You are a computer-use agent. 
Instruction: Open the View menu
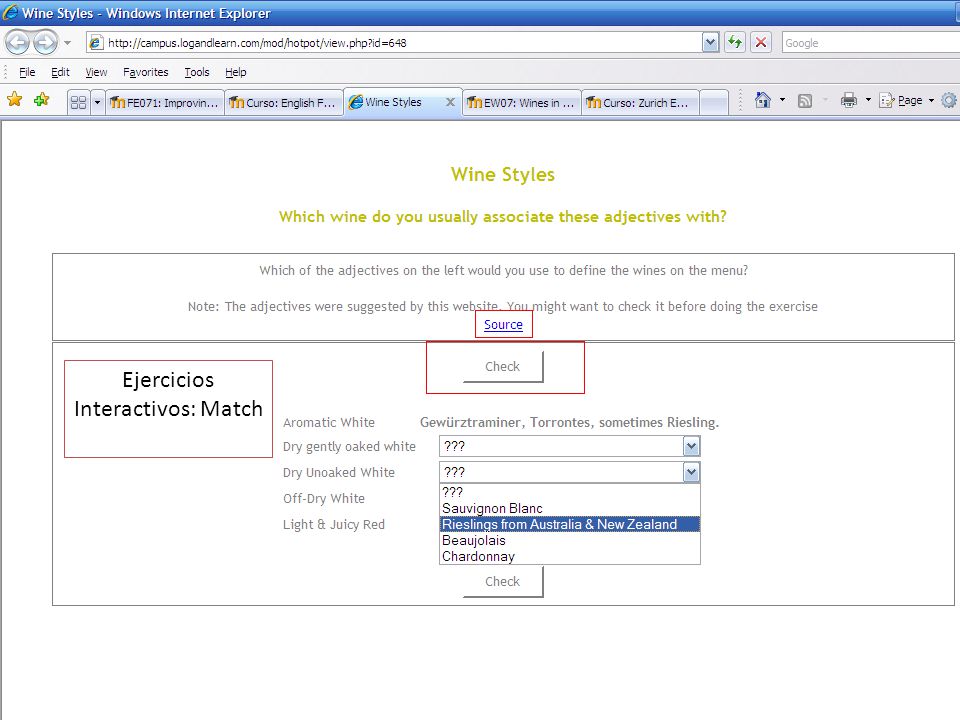pyautogui.click(x=96, y=72)
